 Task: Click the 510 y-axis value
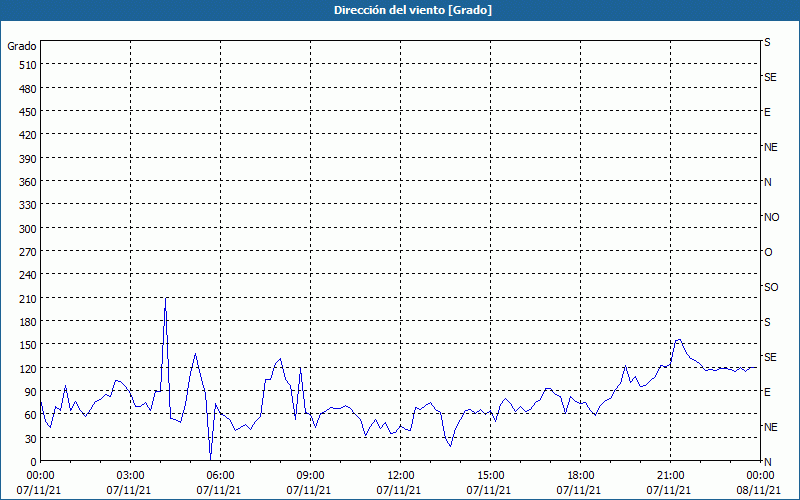point(29,65)
